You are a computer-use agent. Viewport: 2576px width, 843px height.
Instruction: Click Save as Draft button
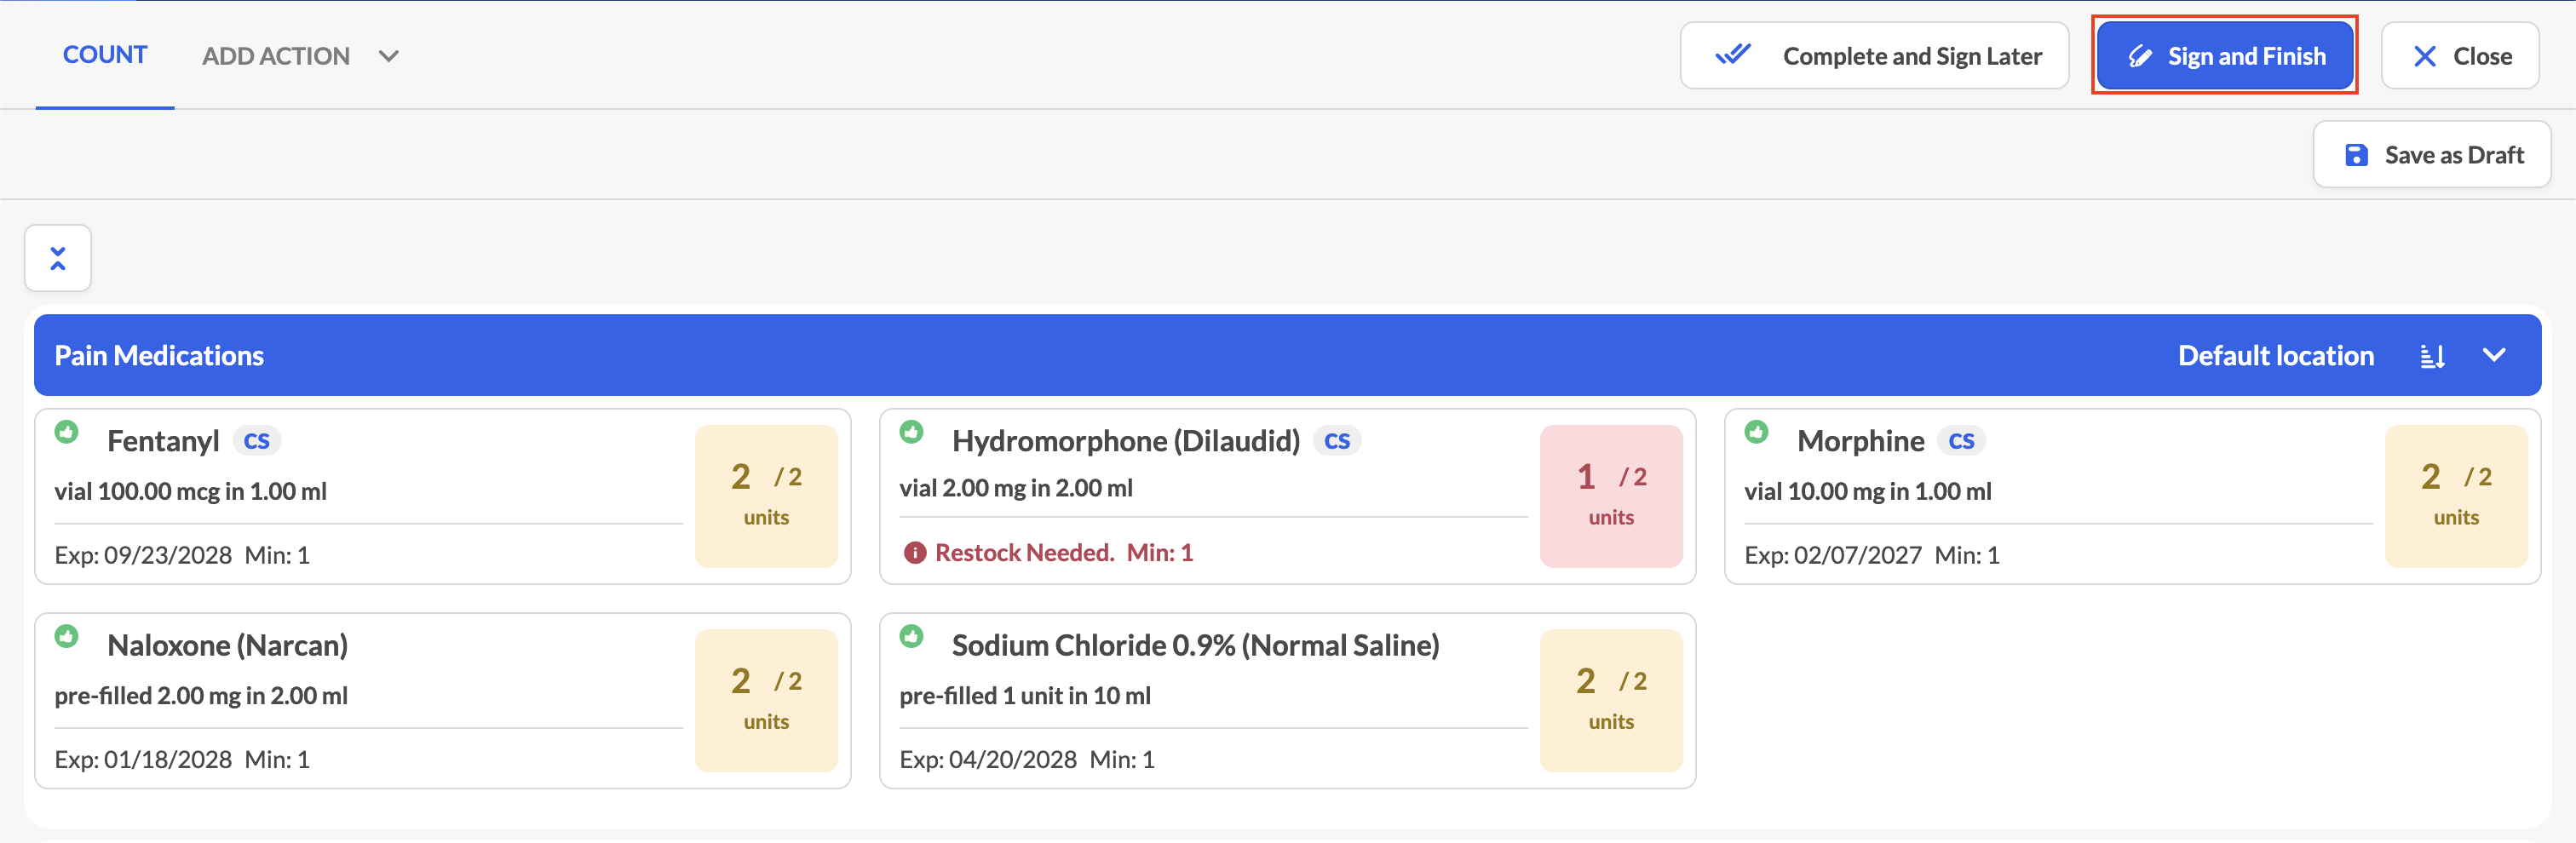coord(2432,155)
